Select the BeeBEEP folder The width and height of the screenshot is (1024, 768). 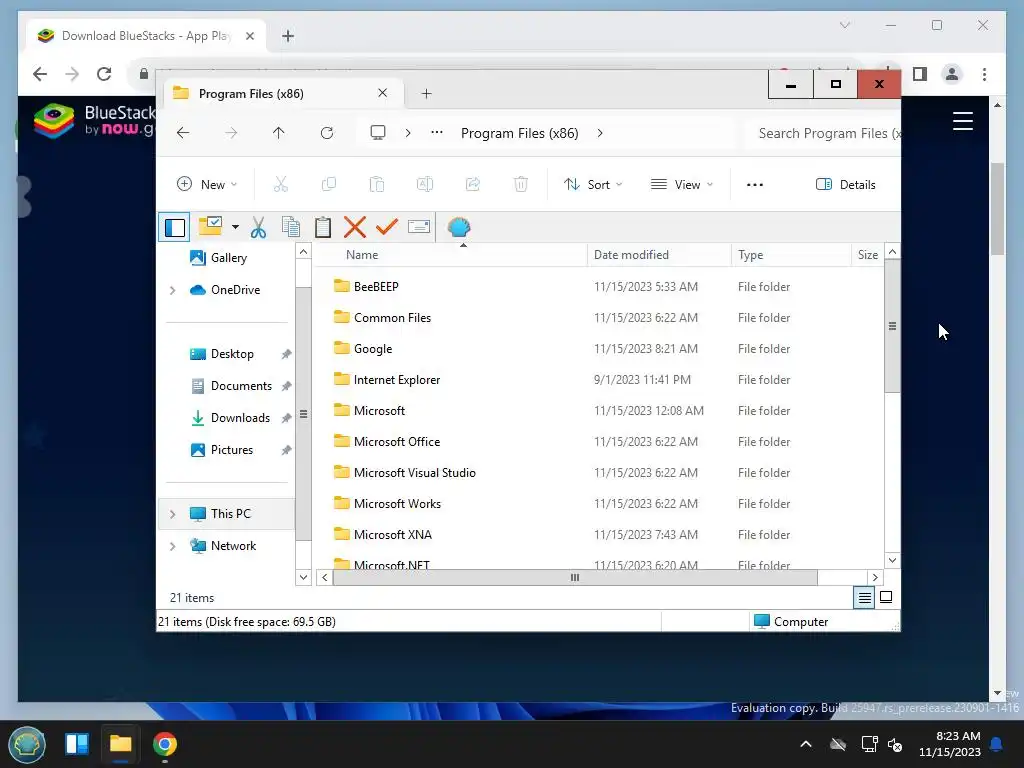(376, 287)
